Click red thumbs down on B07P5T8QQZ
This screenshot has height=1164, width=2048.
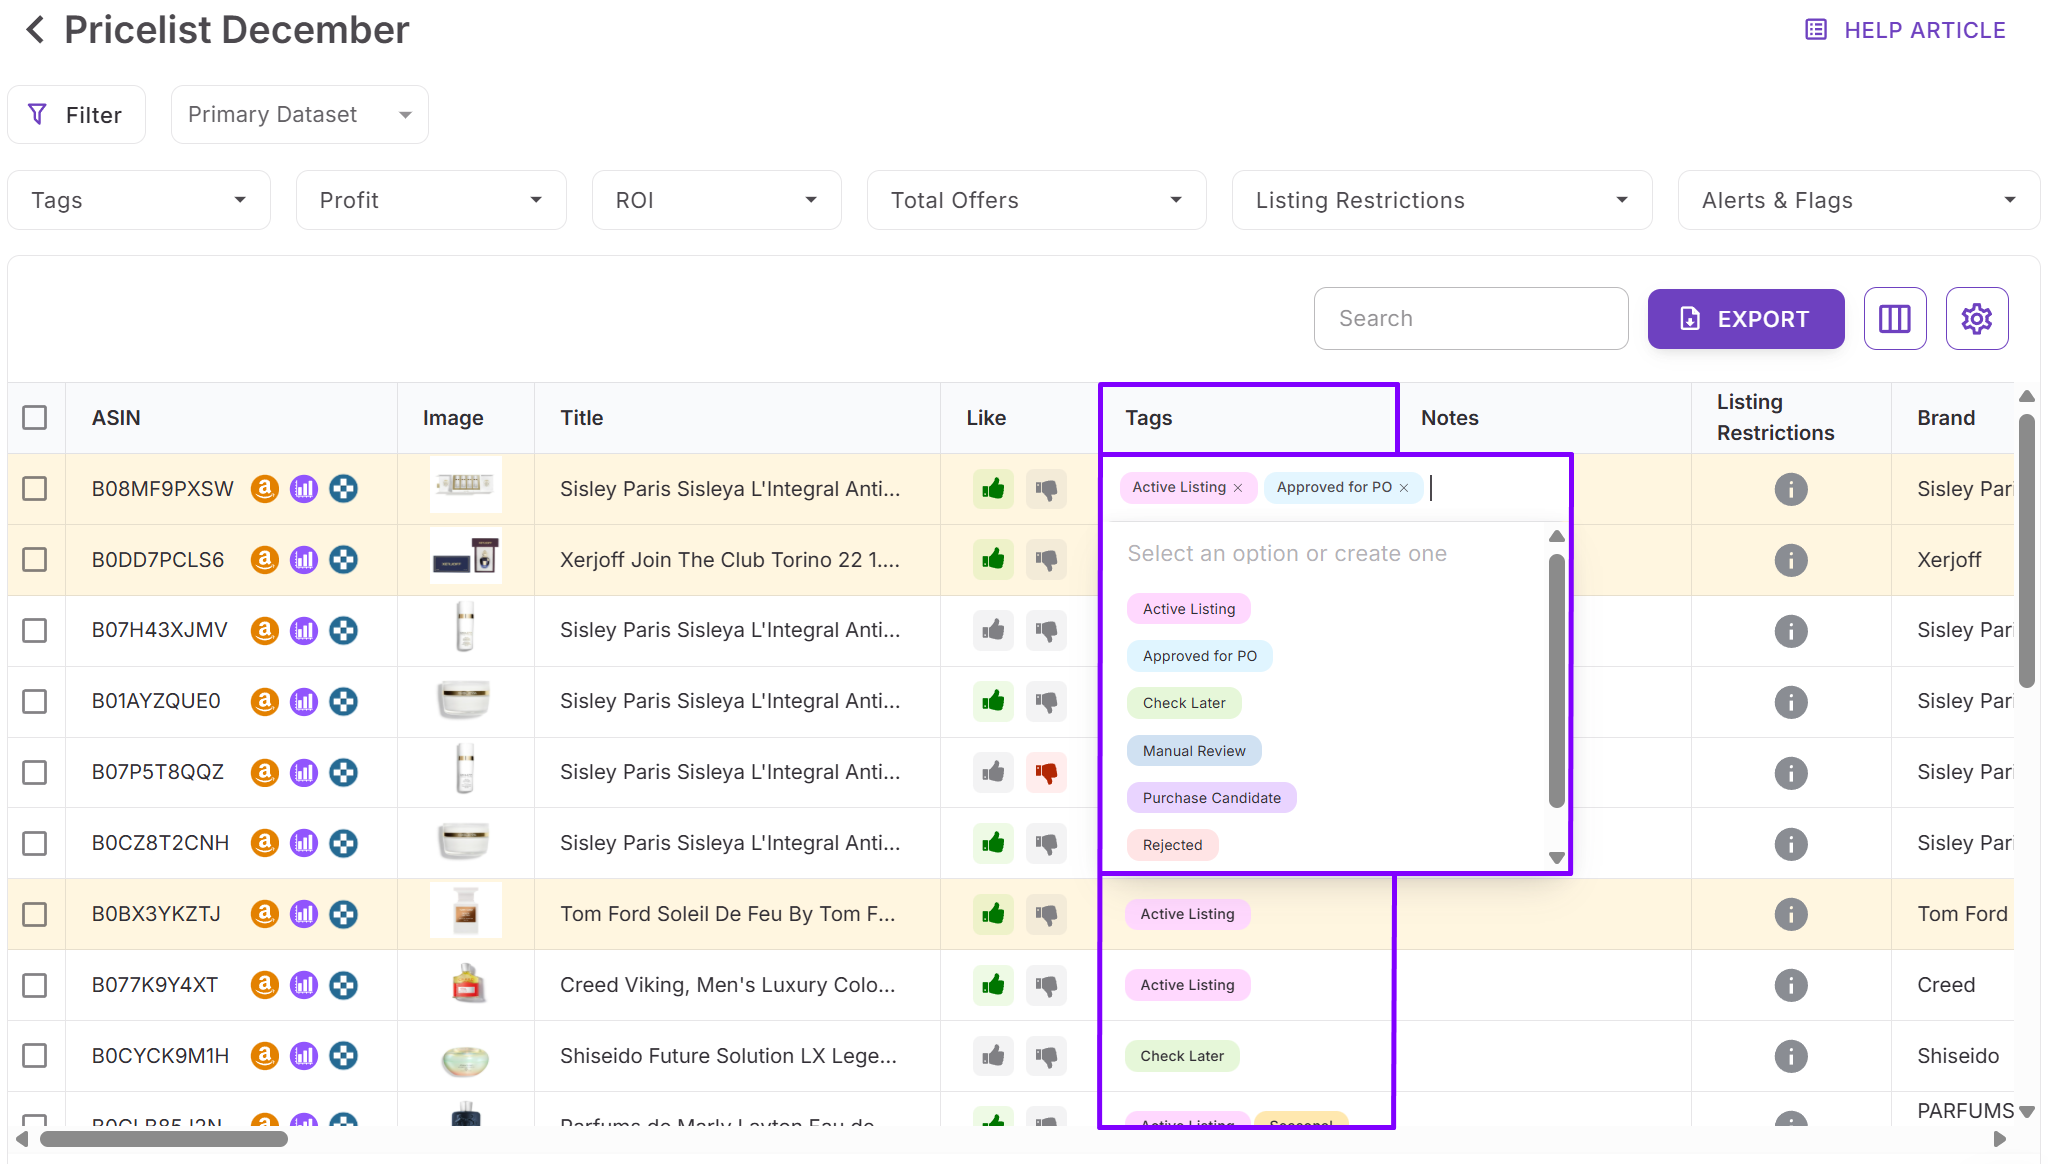click(1046, 773)
